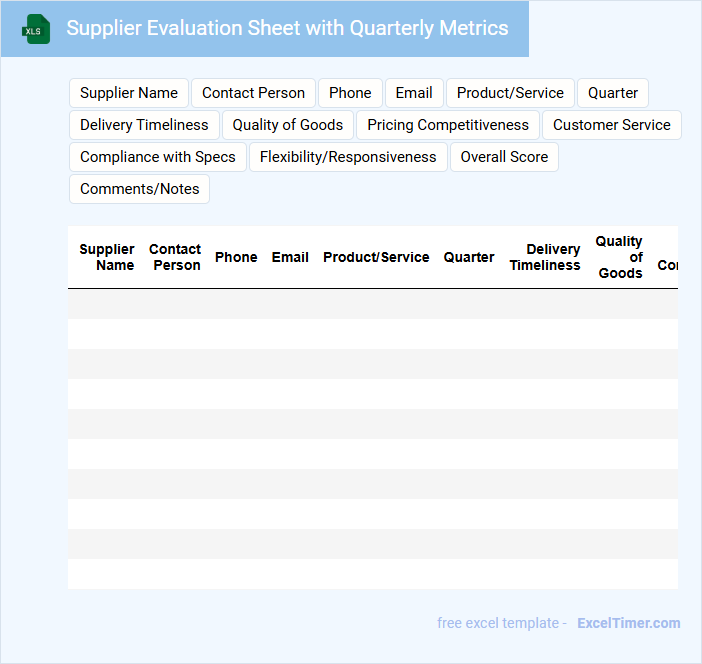
Task: Click the Delivery Timeliness column header
Action: (545, 257)
